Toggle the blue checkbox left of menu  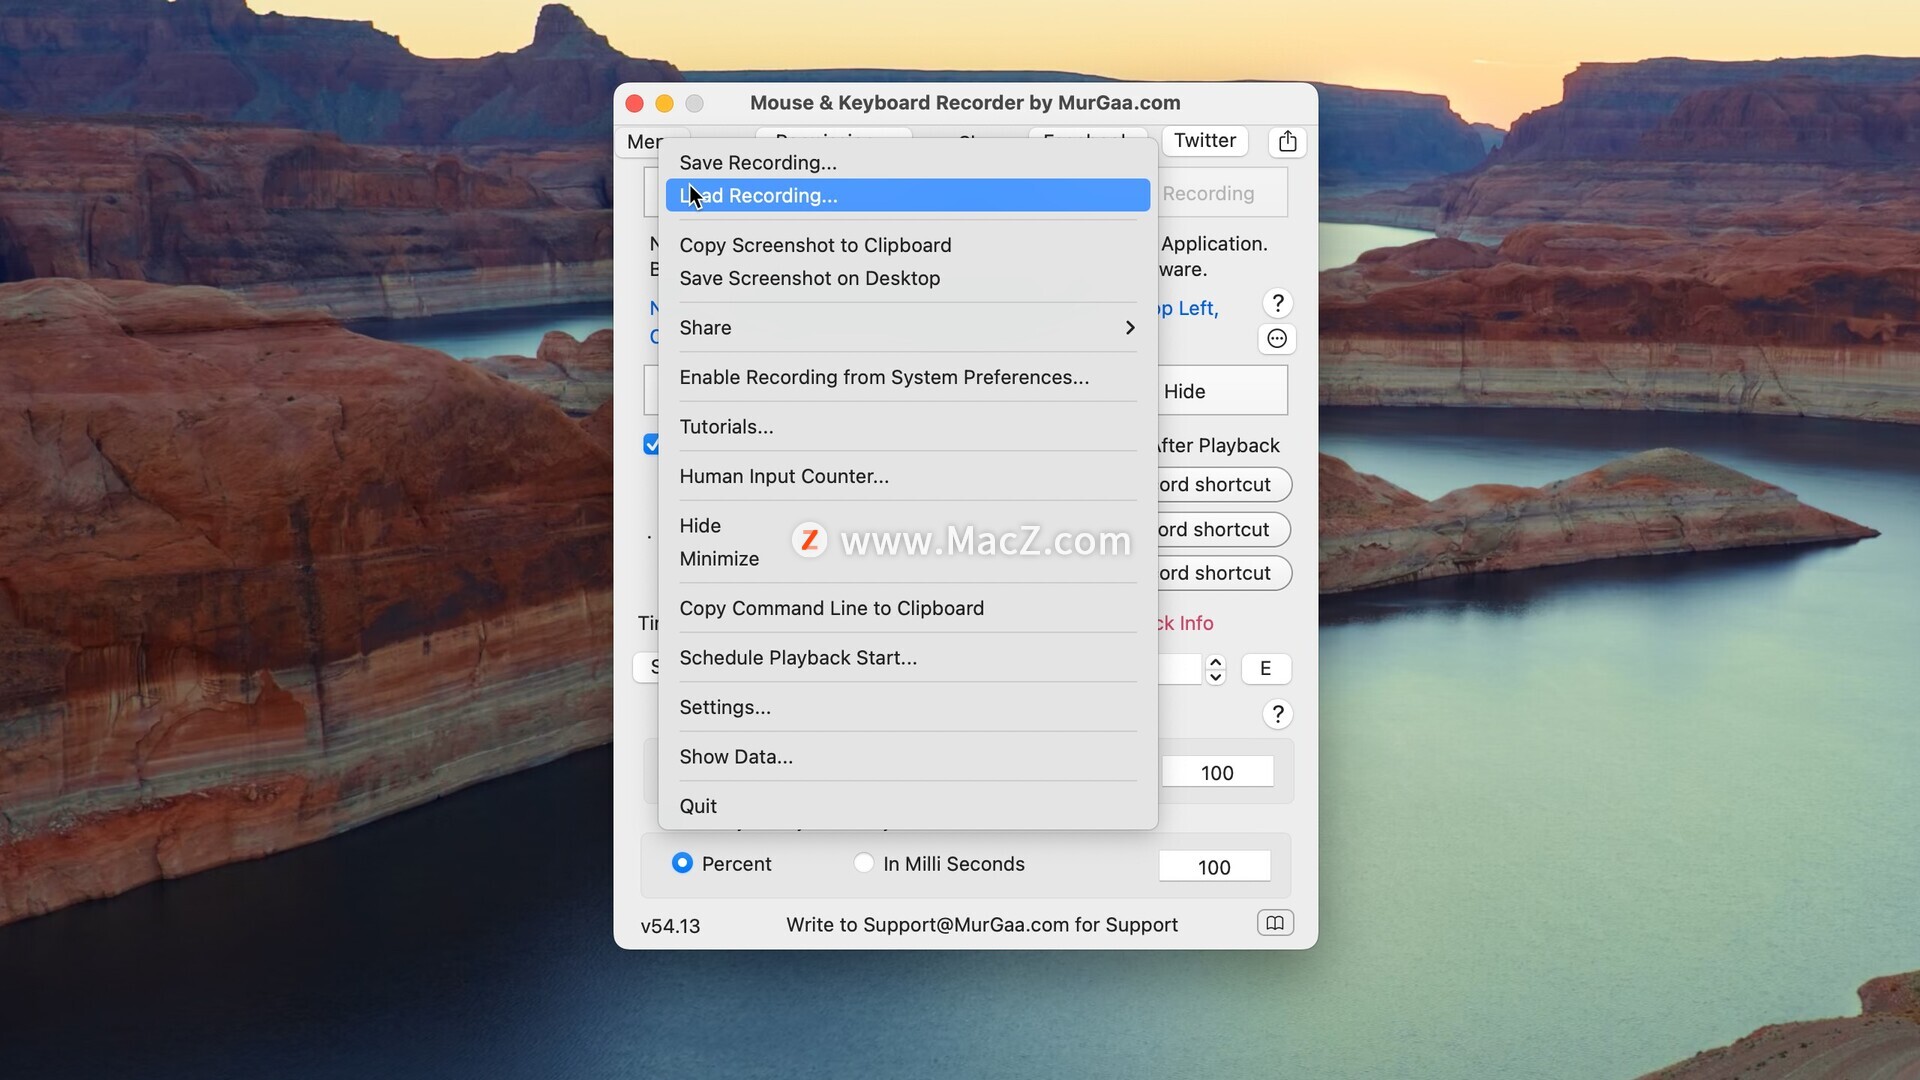(651, 445)
